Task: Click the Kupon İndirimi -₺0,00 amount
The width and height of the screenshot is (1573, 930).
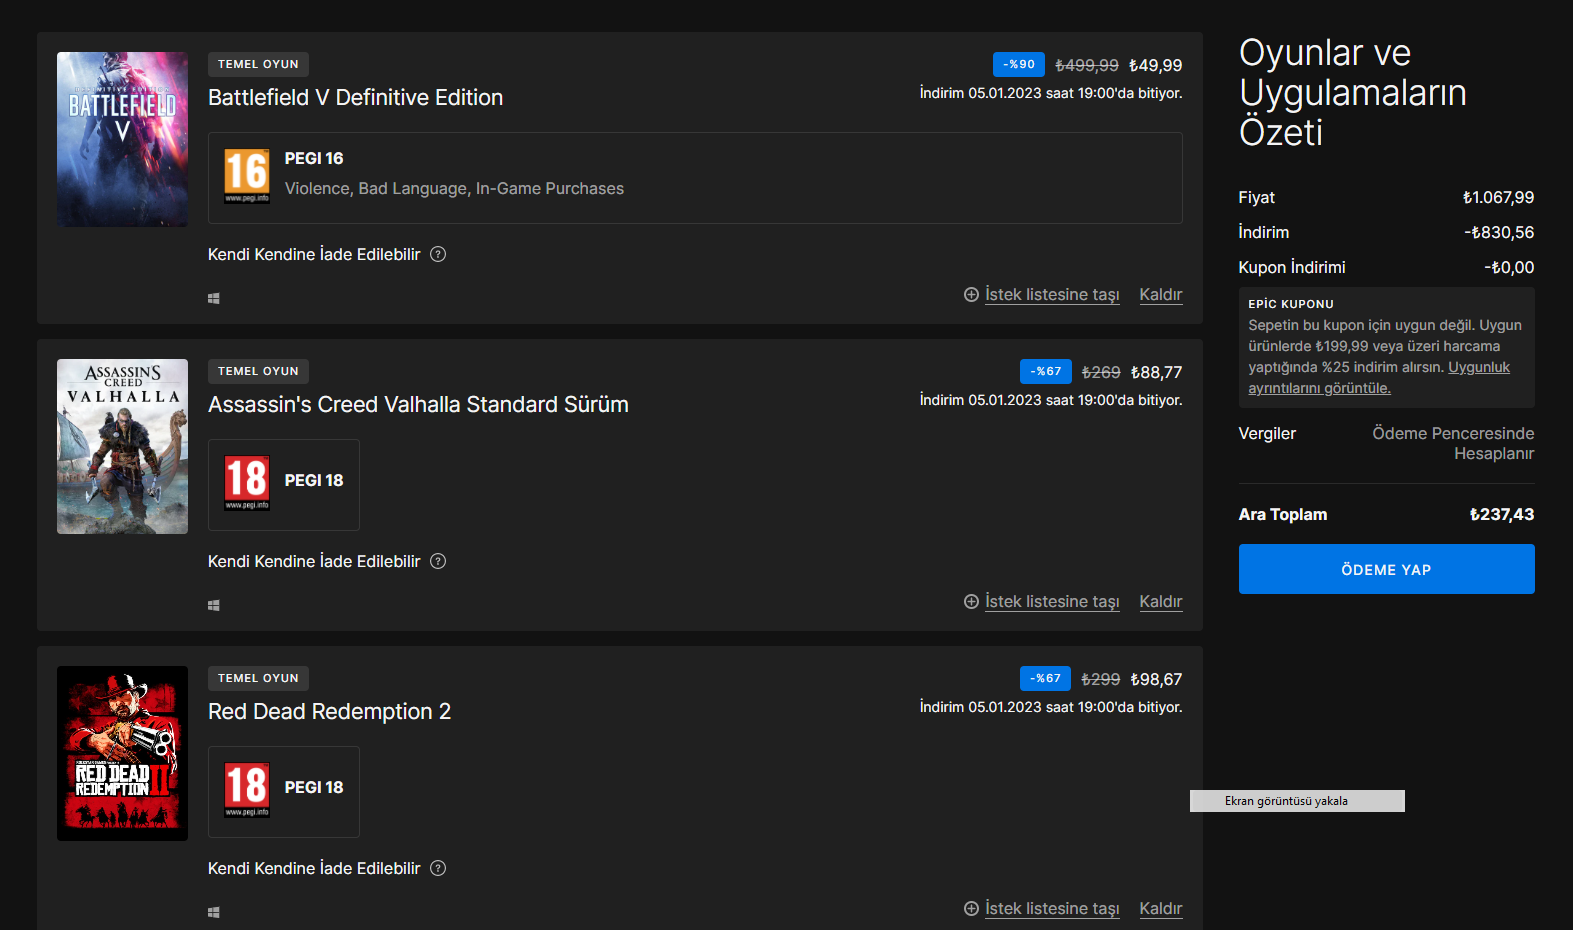Action: (1509, 267)
